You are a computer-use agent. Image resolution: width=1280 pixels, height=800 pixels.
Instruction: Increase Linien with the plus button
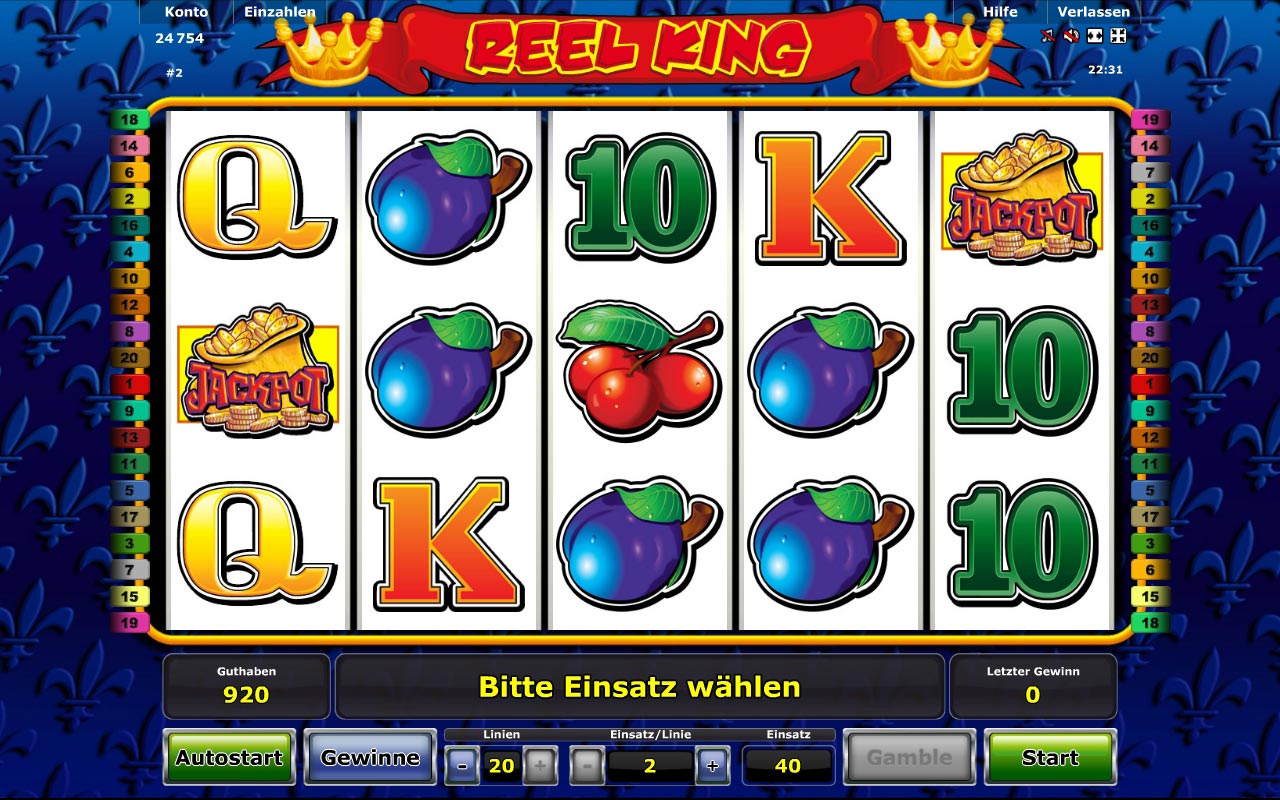pos(540,767)
